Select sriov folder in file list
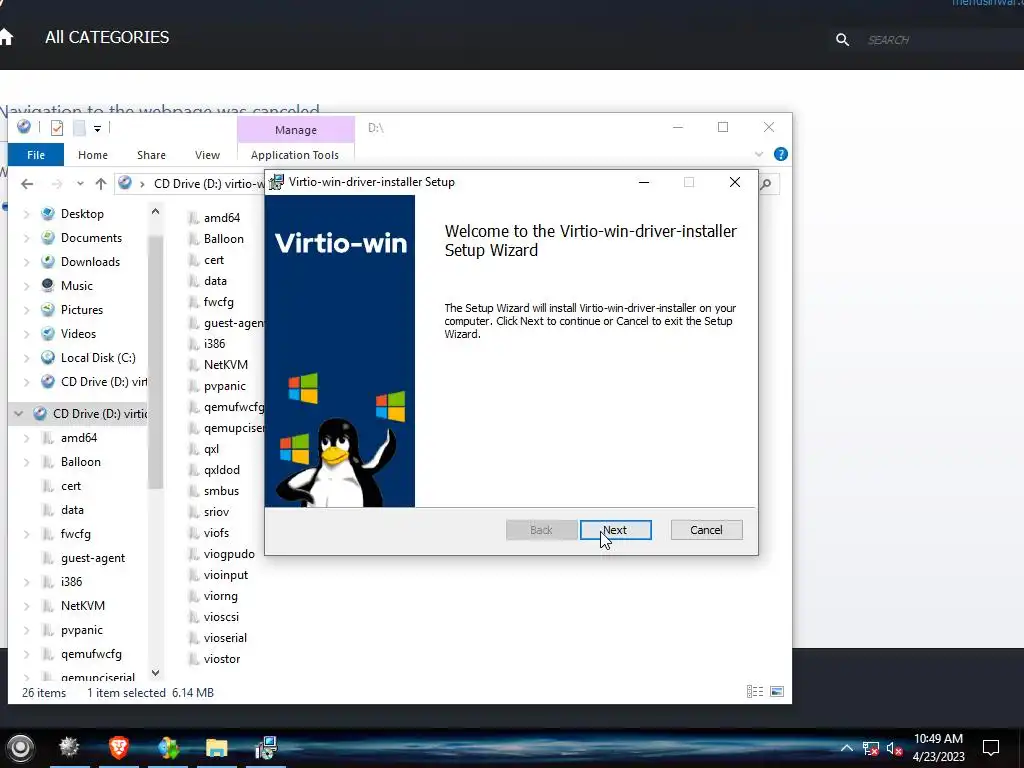This screenshot has width=1024, height=768. click(216, 512)
